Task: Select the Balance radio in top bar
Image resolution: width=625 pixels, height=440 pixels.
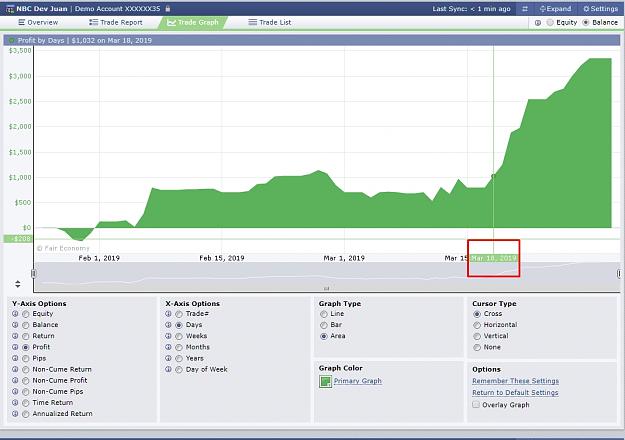Action: pos(586,23)
